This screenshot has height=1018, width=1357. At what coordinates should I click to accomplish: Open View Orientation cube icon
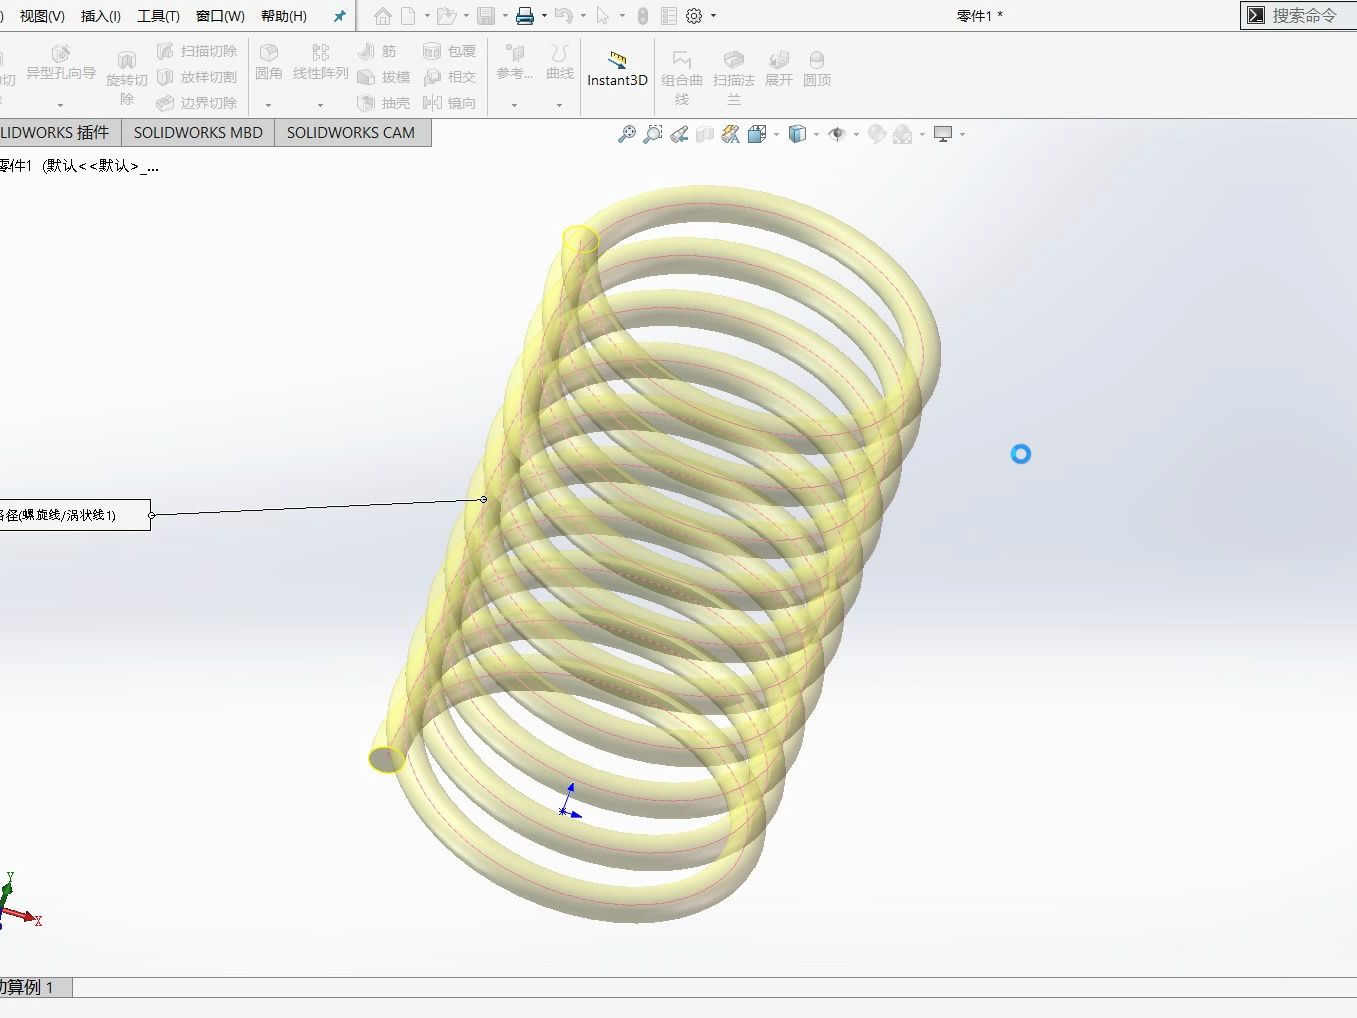(x=757, y=134)
